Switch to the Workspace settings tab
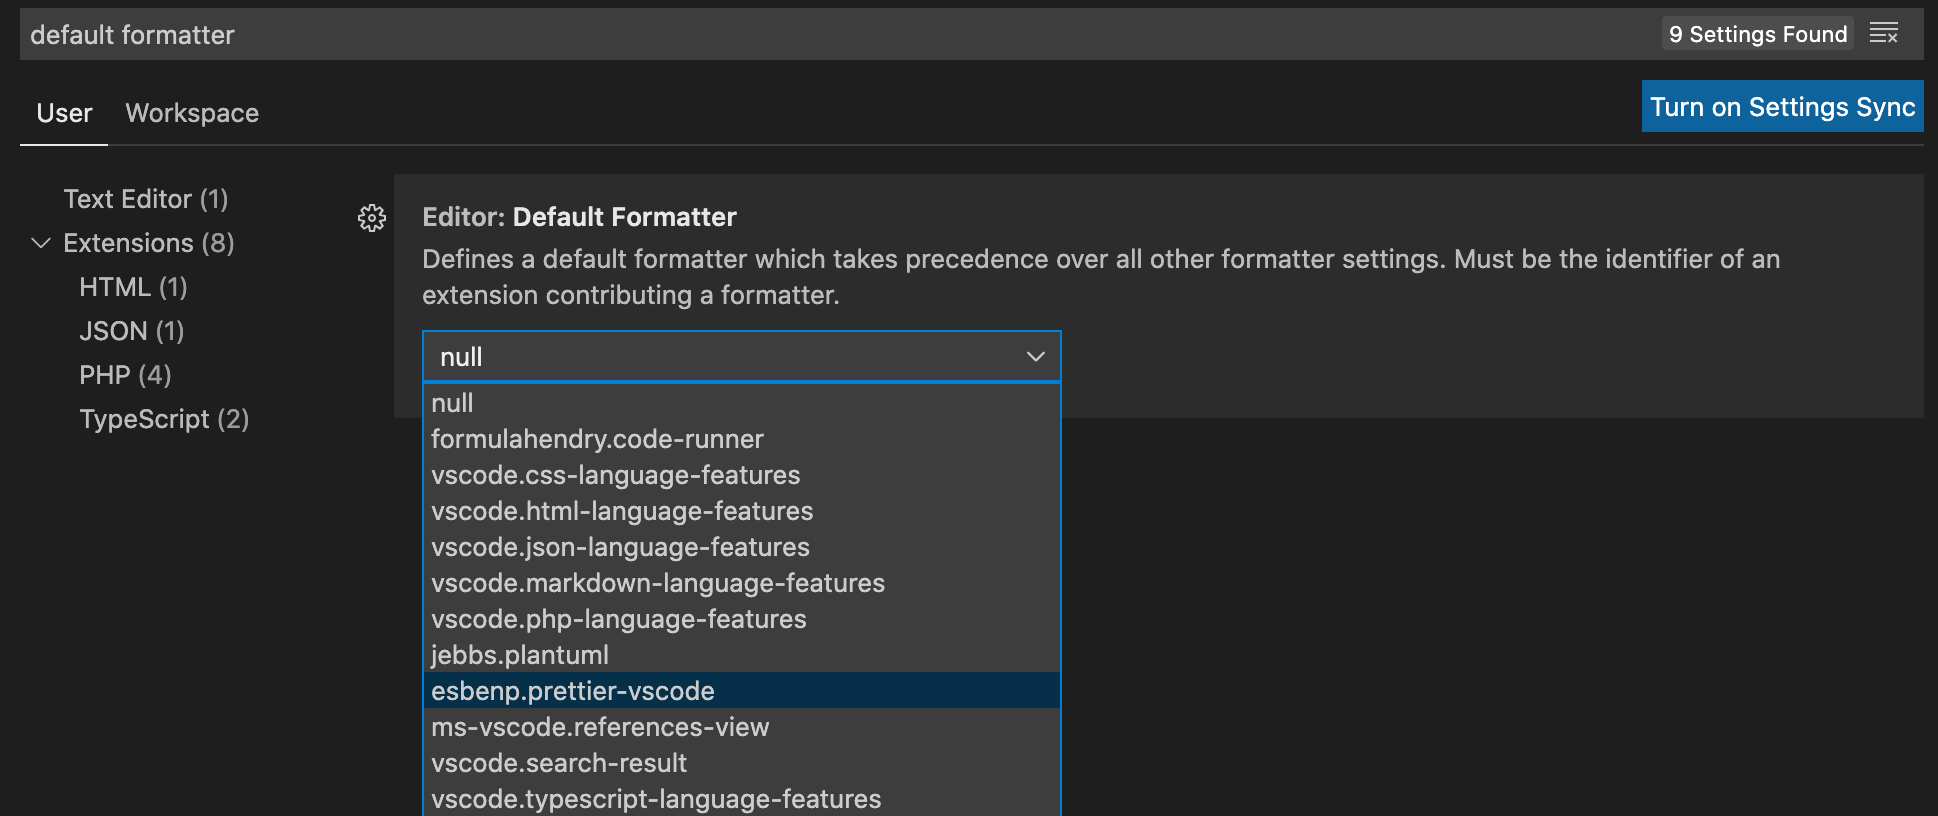Image resolution: width=1938 pixels, height=816 pixels. [192, 113]
